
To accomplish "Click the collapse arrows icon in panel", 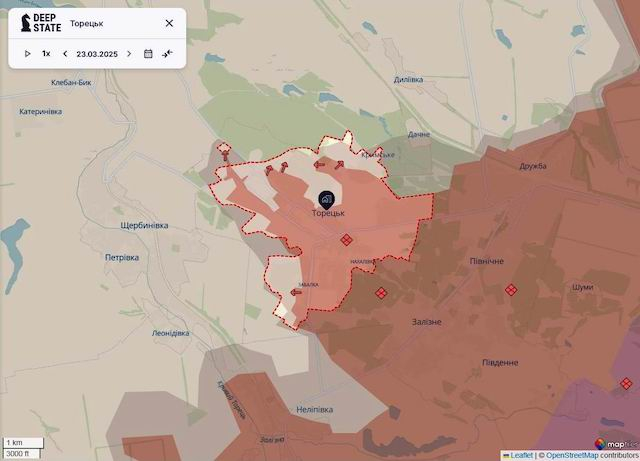I will point(167,53).
